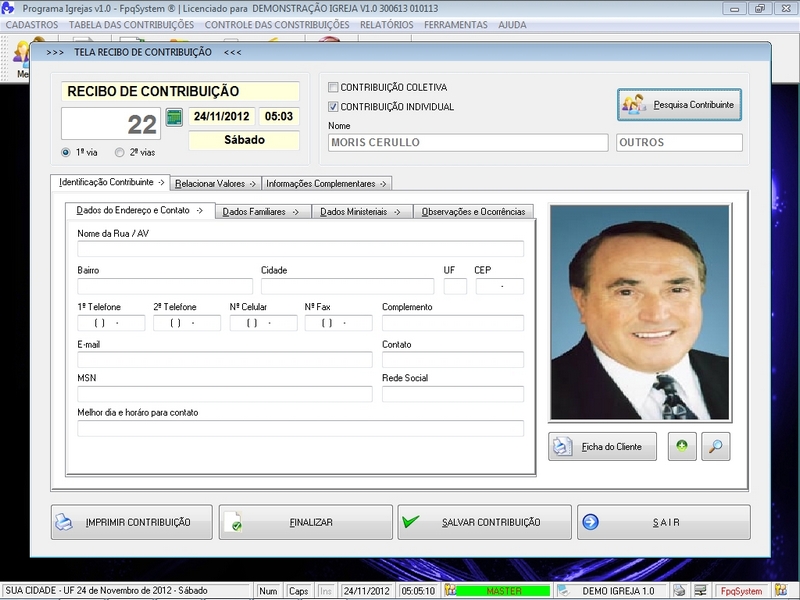The width and height of the screenshot is (800, 600).
Task: Click the green plus add photo icon
Action: 682,446
